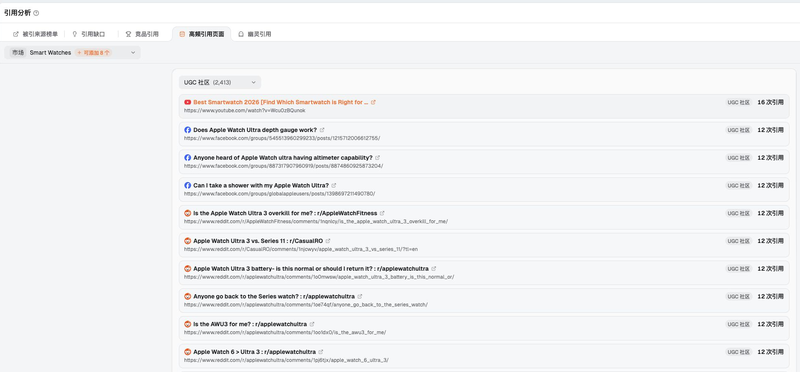Viewport: 800px width, 372px height.
Task: Open Apple Watch 6 > Ultra 3 post
Action: click(255, 352)
